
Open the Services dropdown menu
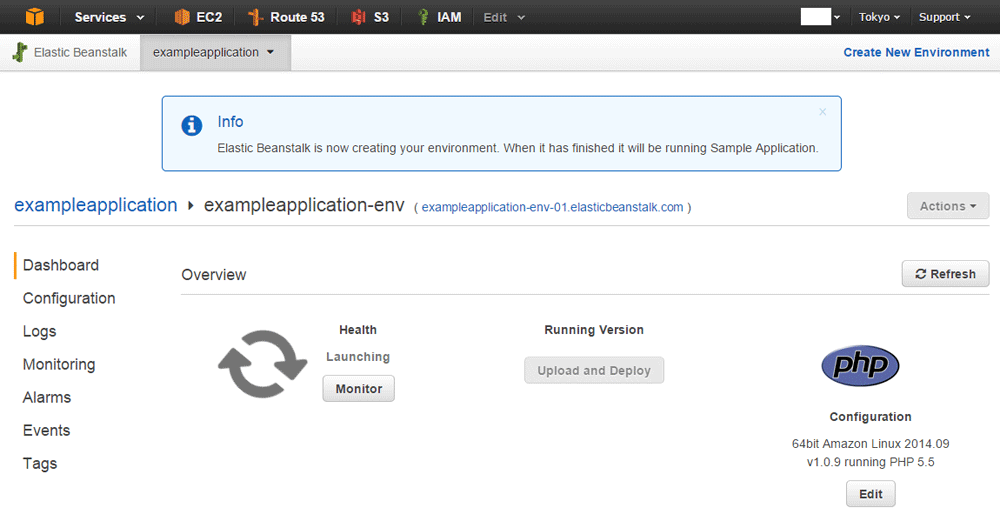click(x=109, y=17)
